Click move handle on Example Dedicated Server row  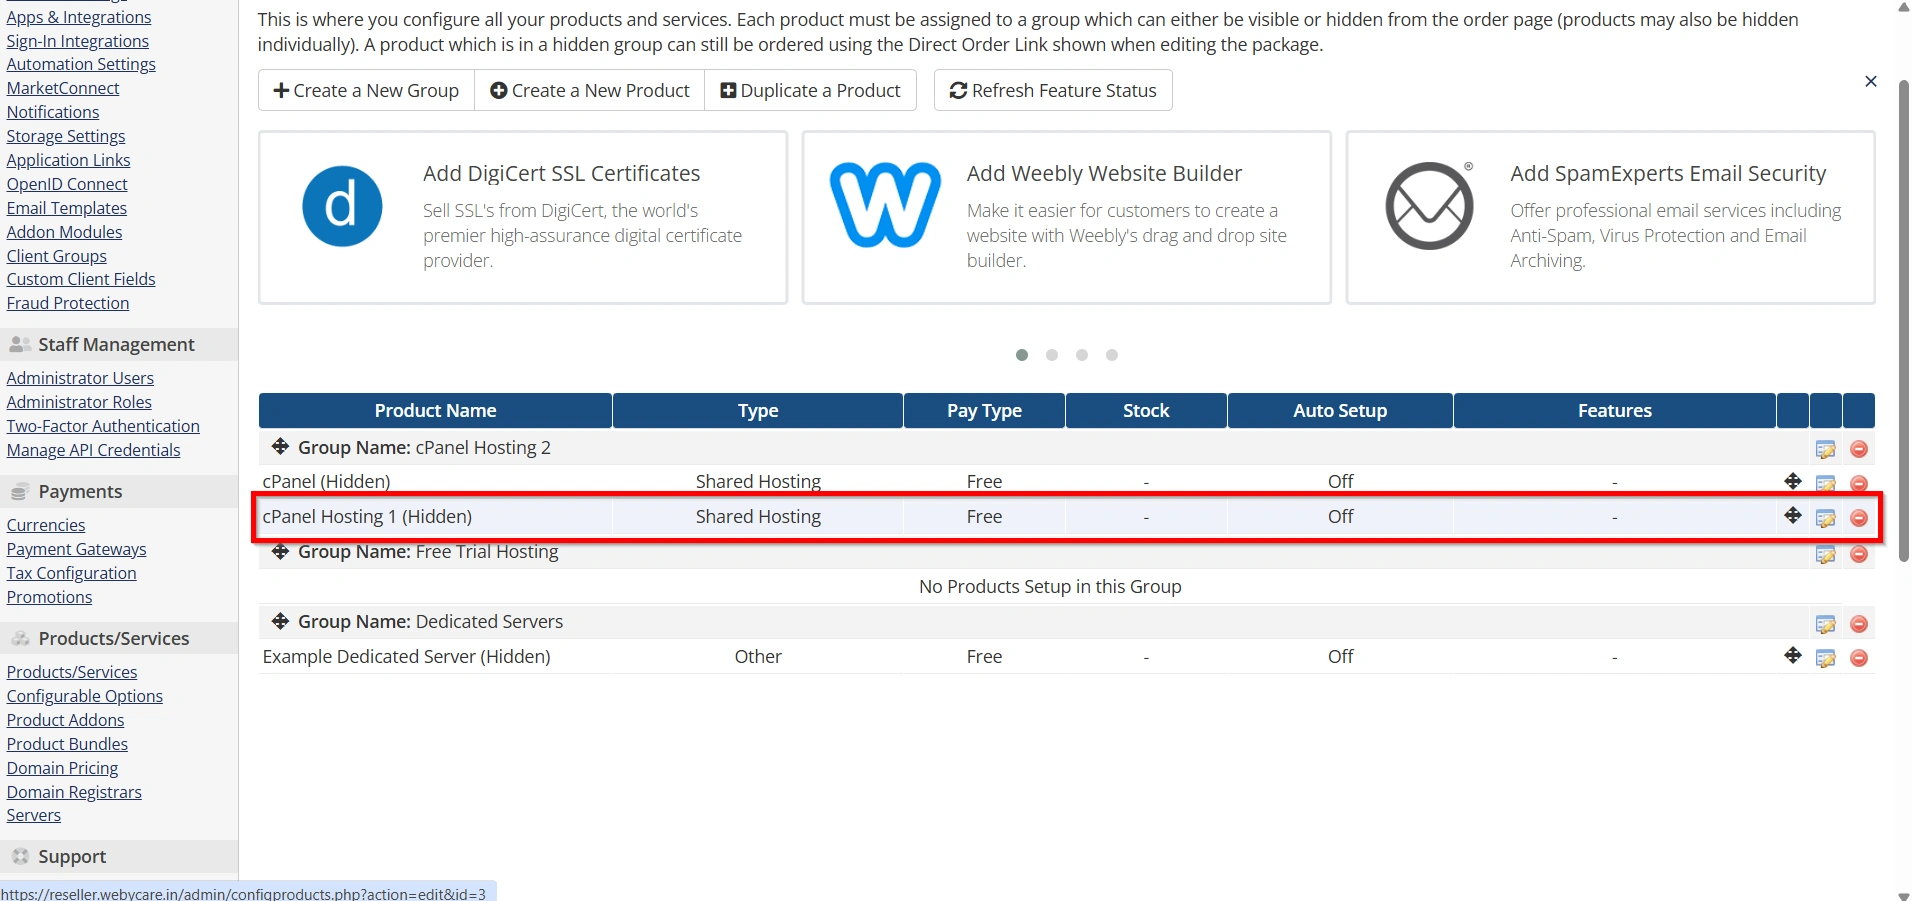pos(1793,655)
